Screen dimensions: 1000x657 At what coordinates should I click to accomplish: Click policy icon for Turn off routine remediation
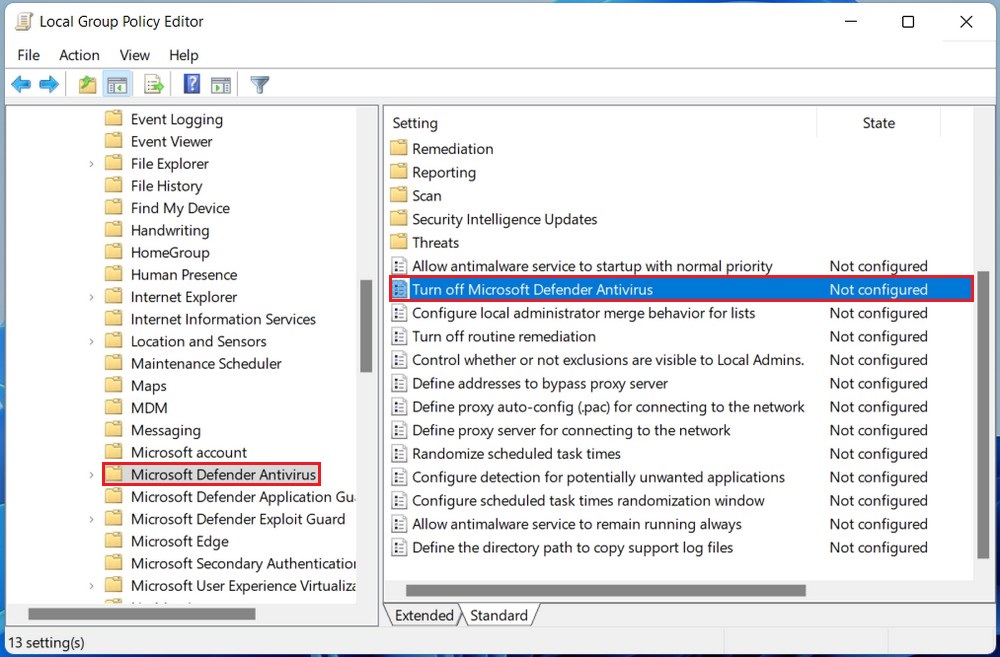(399, 336)
